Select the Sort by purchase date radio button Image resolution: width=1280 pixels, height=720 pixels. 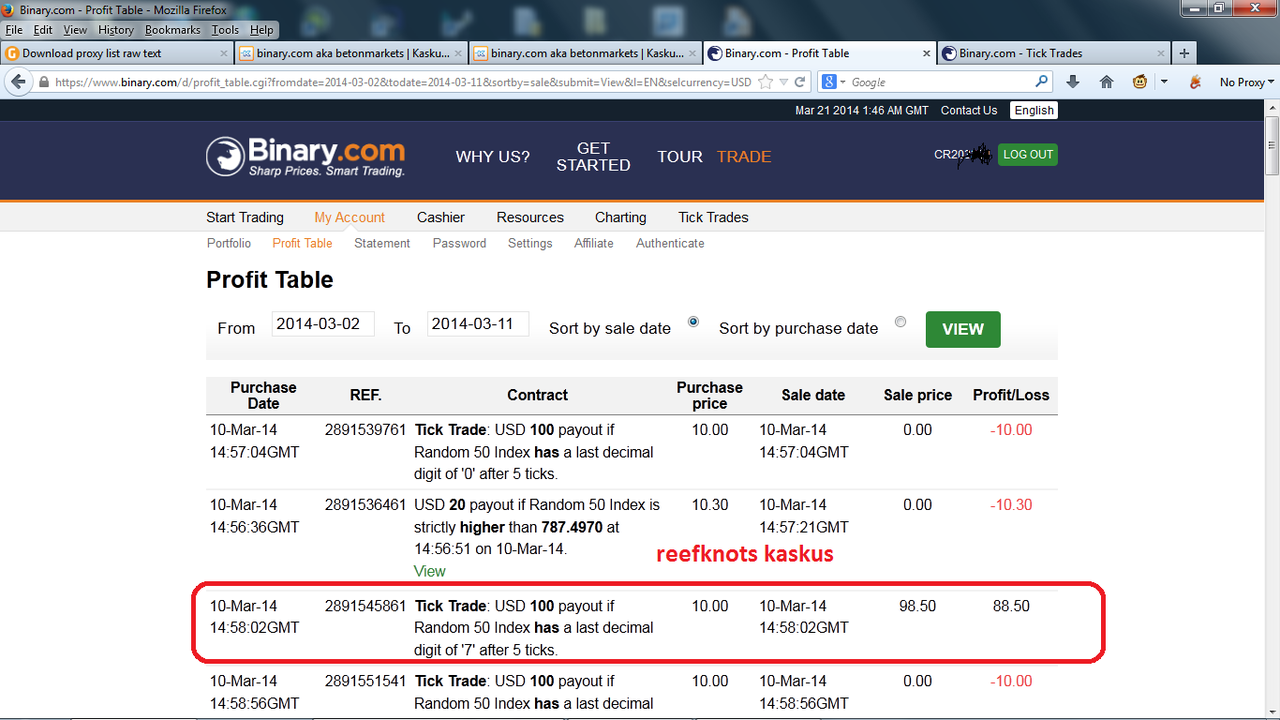coord(901,322)
